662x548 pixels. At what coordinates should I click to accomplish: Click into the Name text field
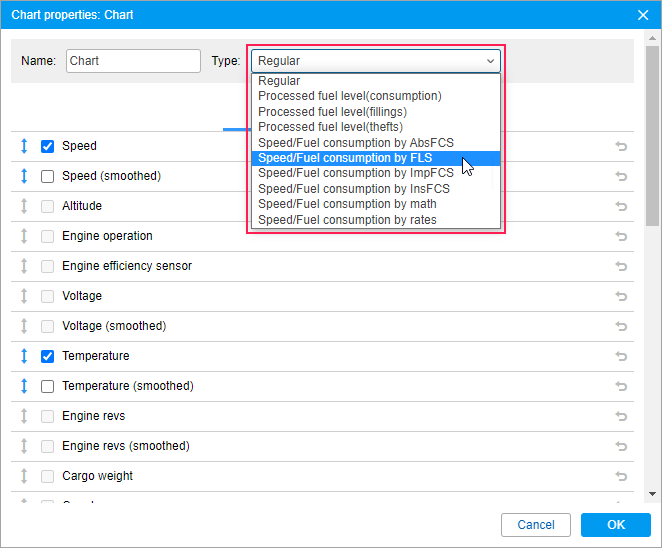point(133,61)
